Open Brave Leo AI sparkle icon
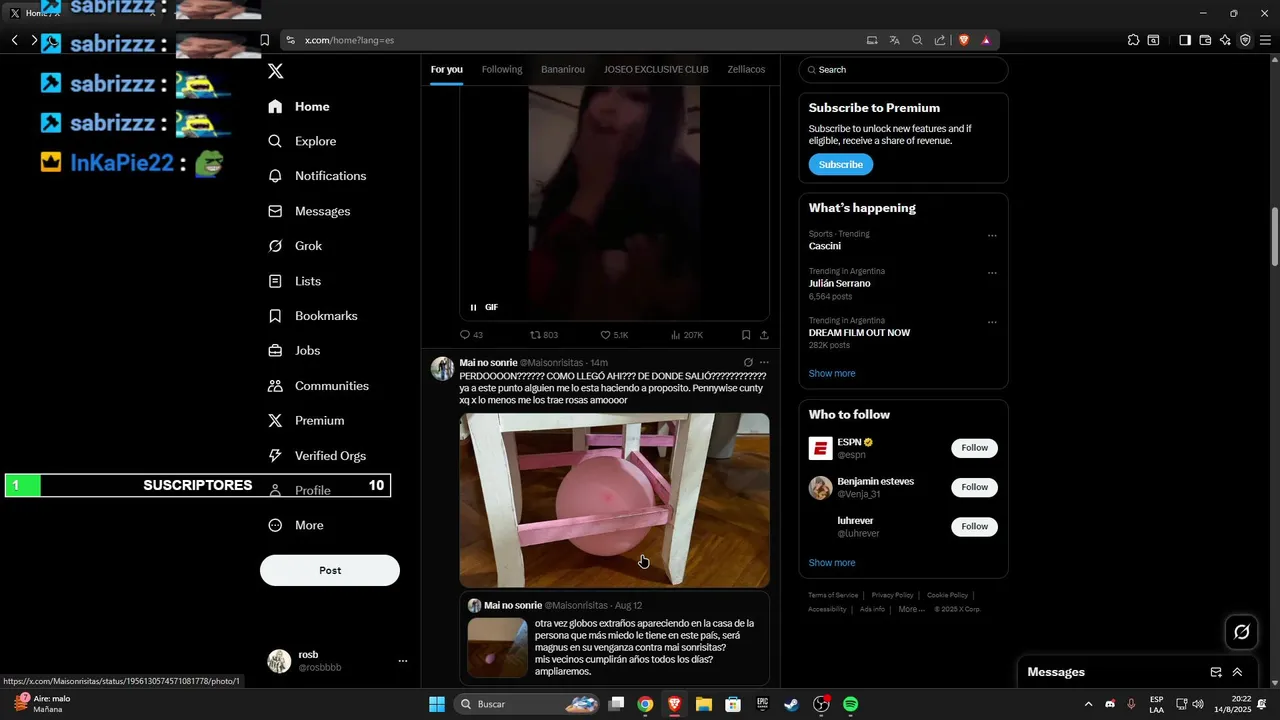 click(x=1225, y=40)
